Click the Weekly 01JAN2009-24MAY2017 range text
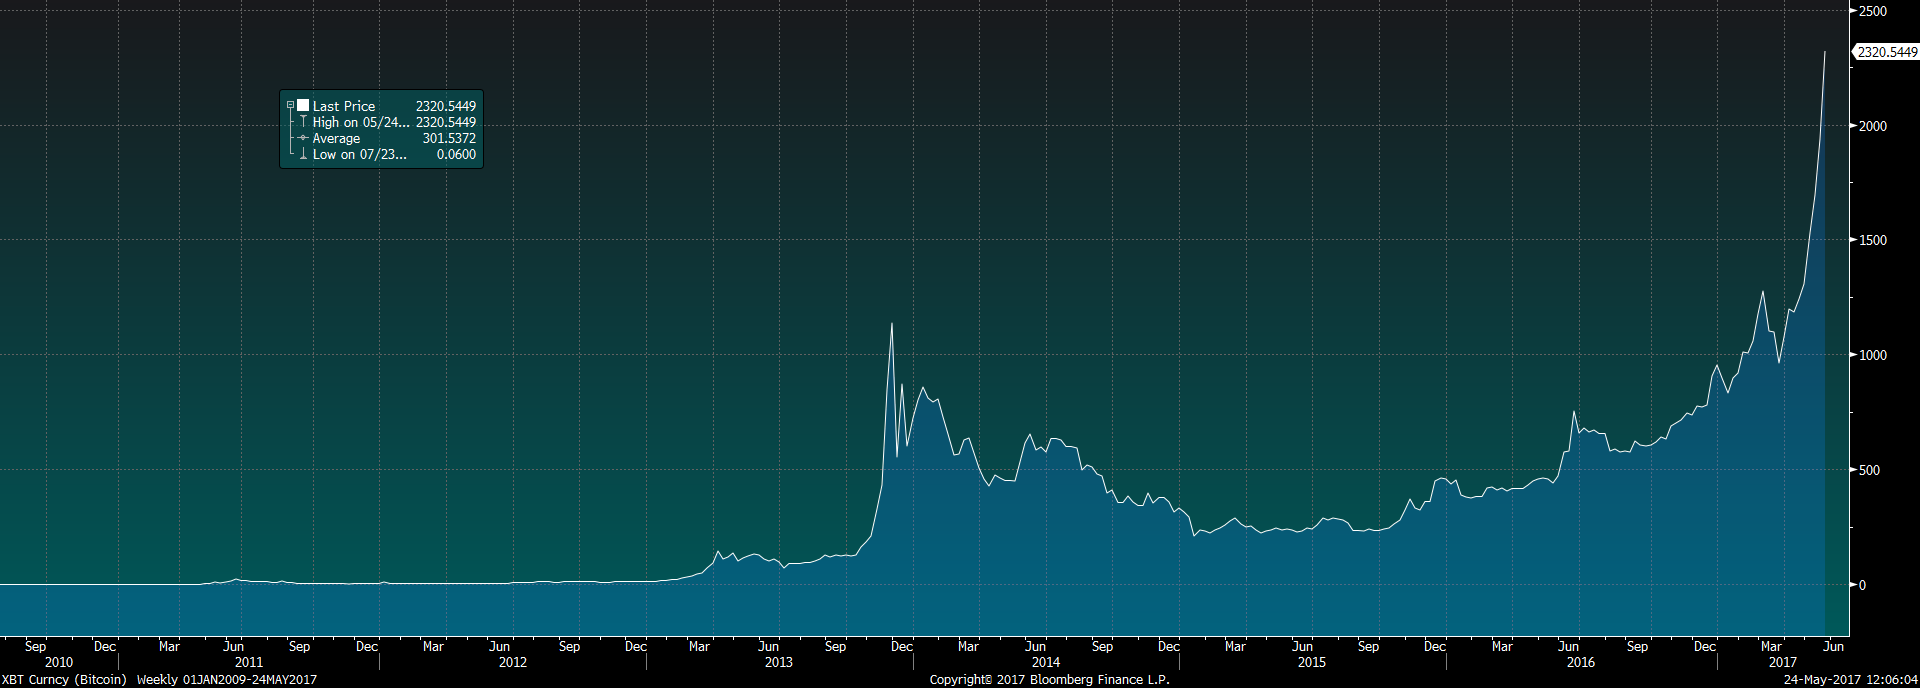The width and height of the screenshot is (1920, 688). [x=227, y=680]
